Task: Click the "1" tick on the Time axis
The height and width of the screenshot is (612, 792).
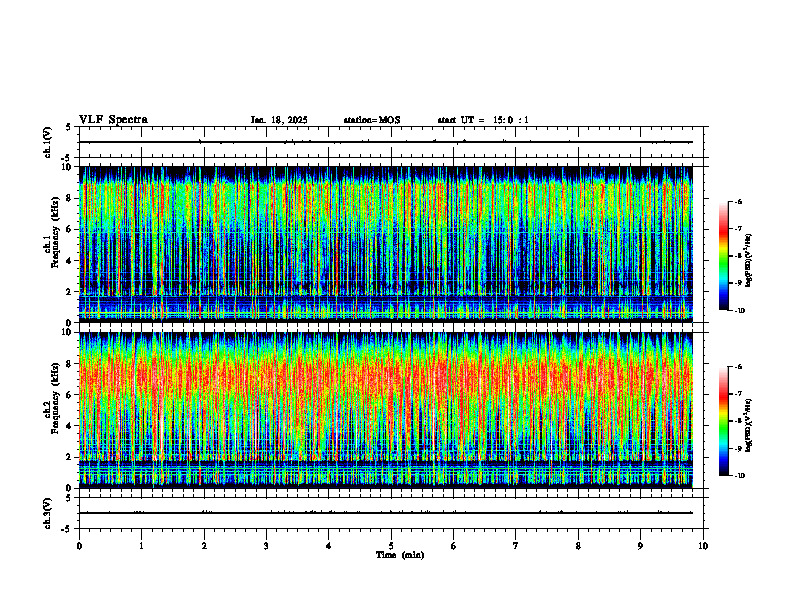Action: click(141, 546)
